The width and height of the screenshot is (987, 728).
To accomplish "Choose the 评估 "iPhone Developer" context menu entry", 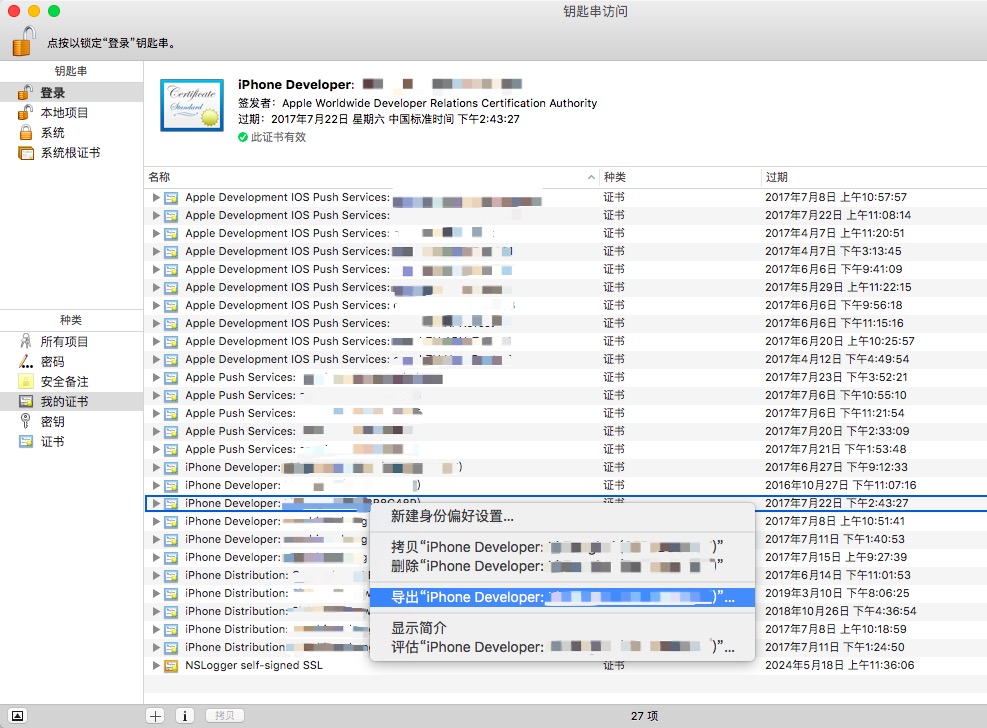I will coord(562,647).
